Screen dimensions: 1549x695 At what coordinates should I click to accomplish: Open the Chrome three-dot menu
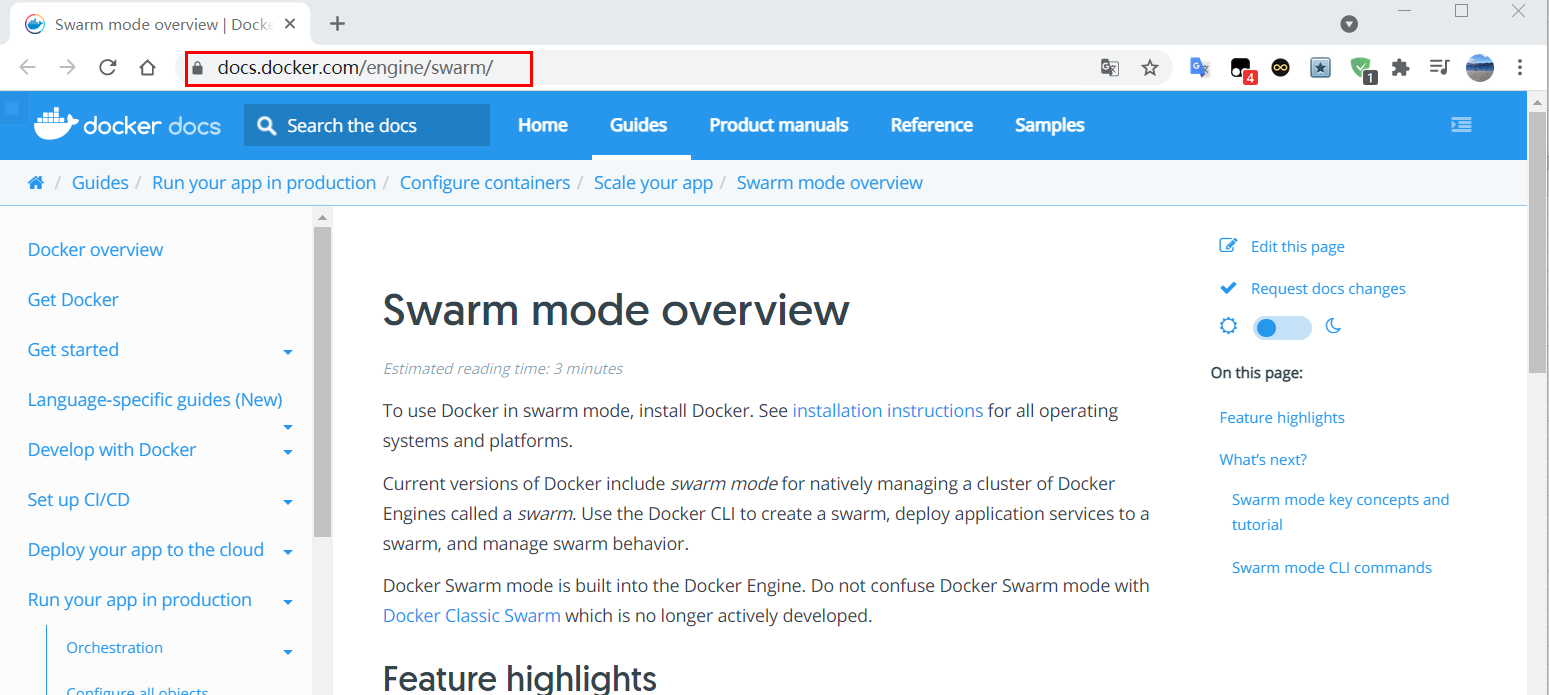click(1520, 67)
